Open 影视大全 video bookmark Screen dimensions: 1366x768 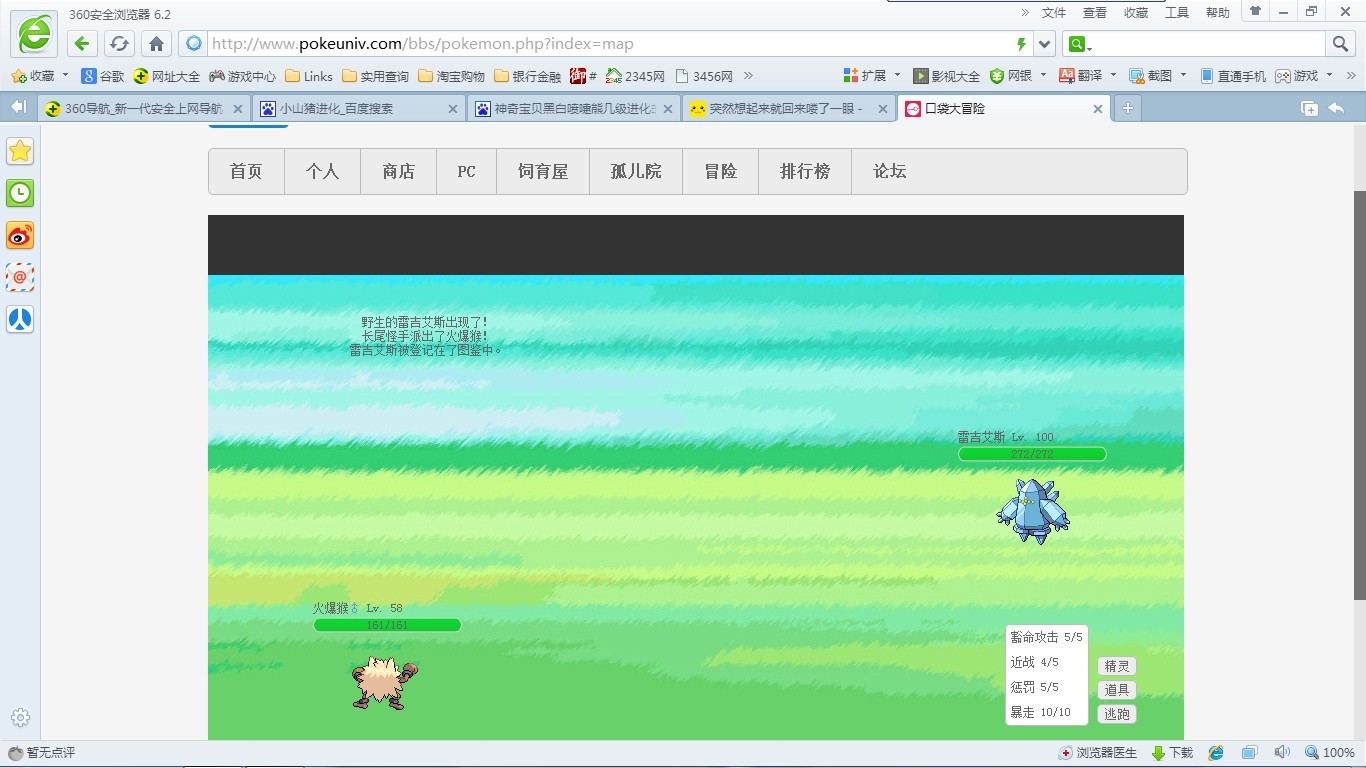[x=947, y=76]
